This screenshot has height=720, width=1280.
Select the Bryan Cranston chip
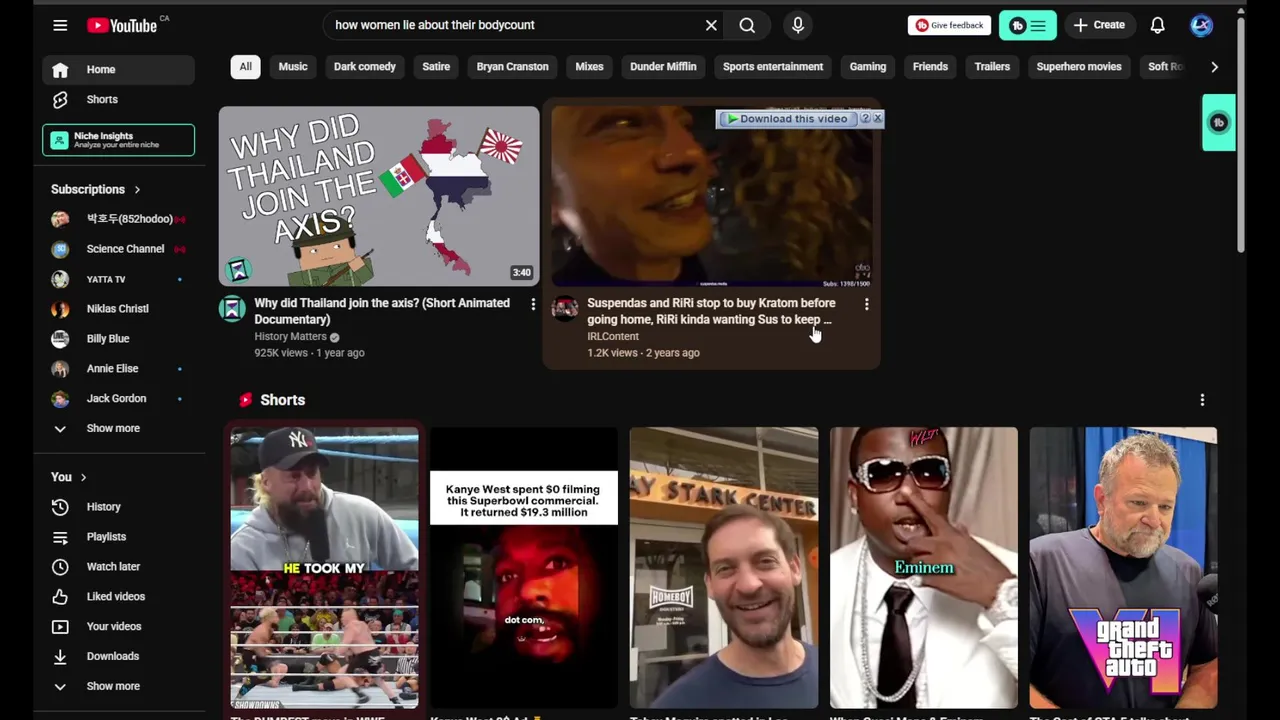513,67
